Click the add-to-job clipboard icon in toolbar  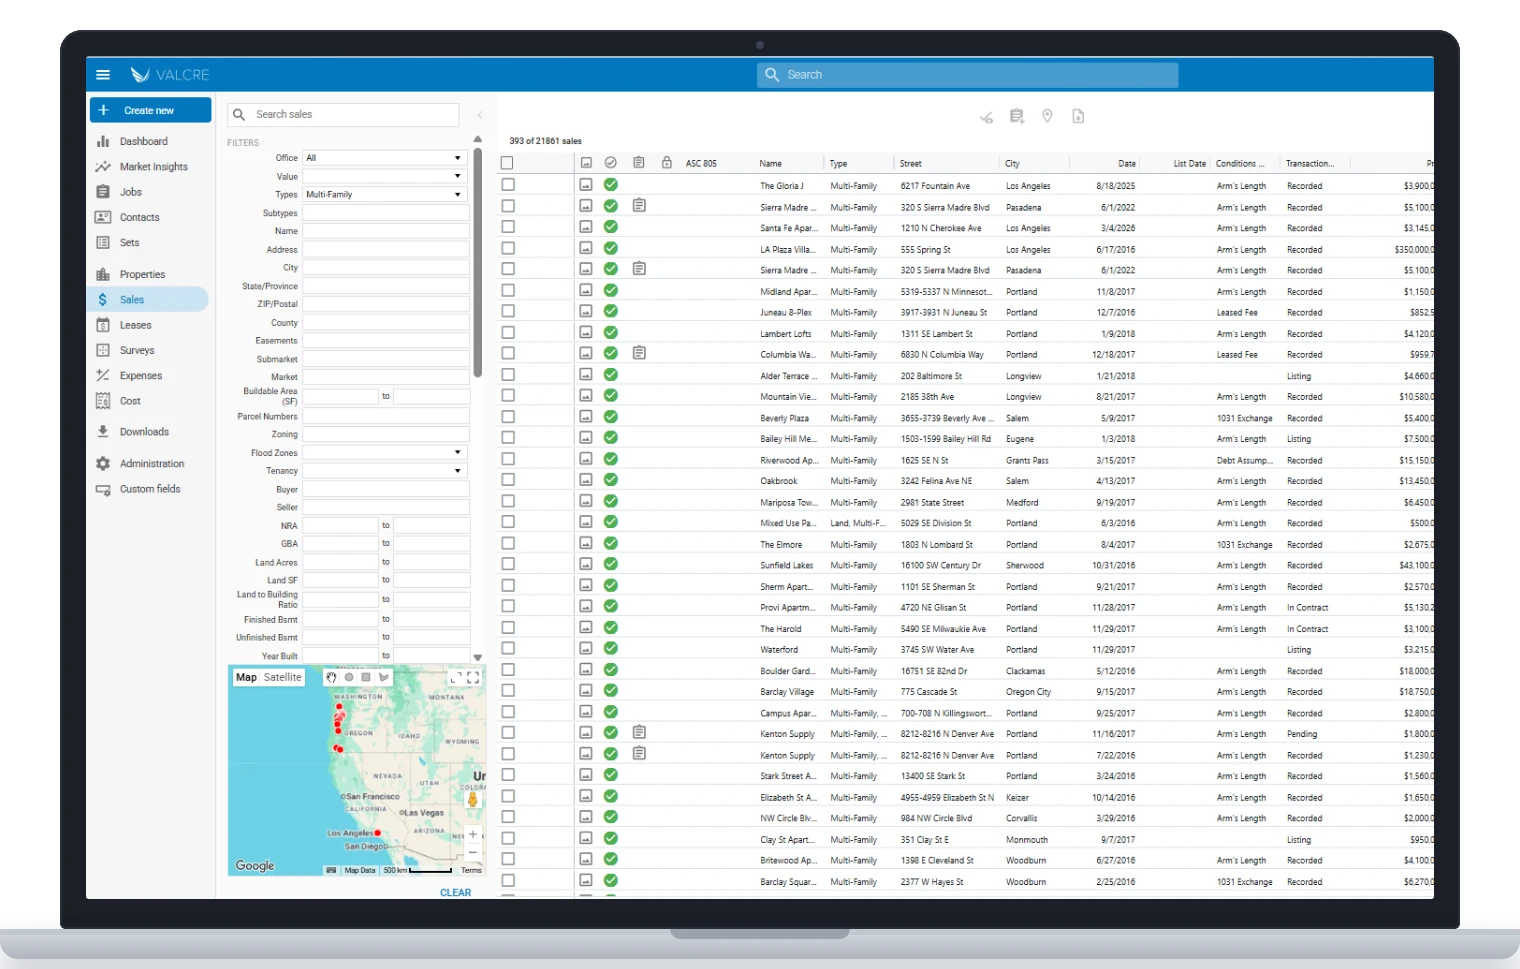click(x=1017, y=117)
